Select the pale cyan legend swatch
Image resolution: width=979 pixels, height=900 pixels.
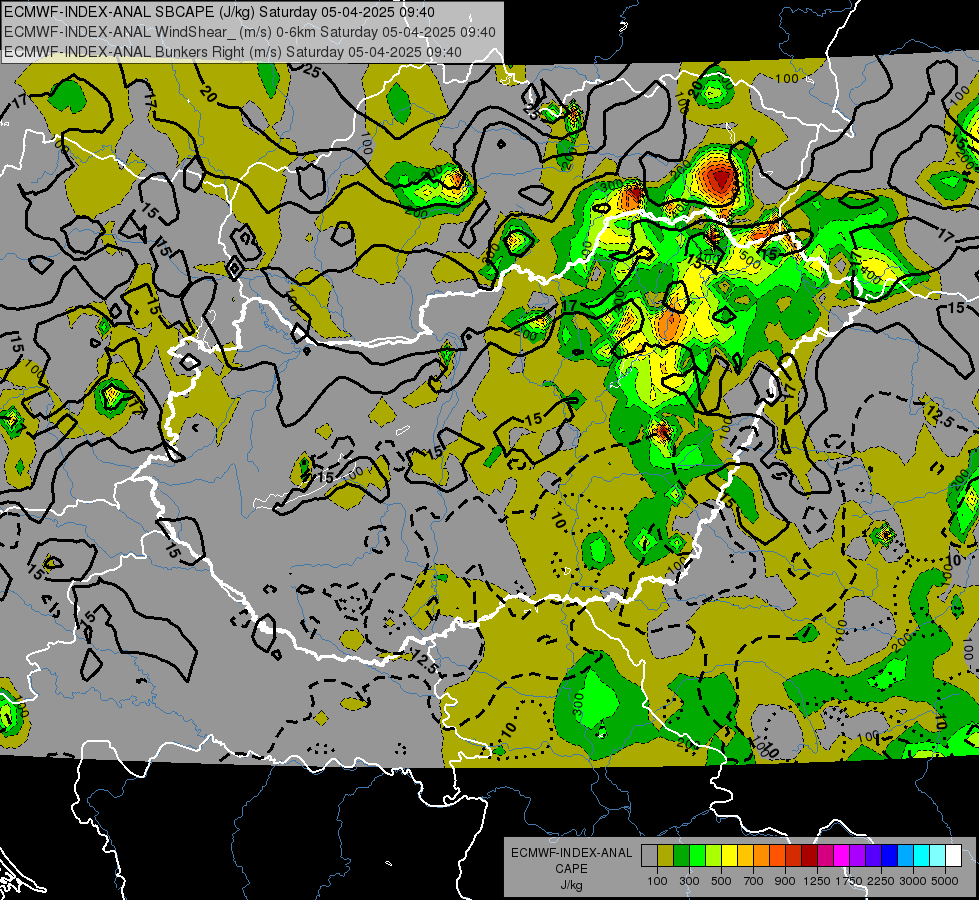(938, 855)
